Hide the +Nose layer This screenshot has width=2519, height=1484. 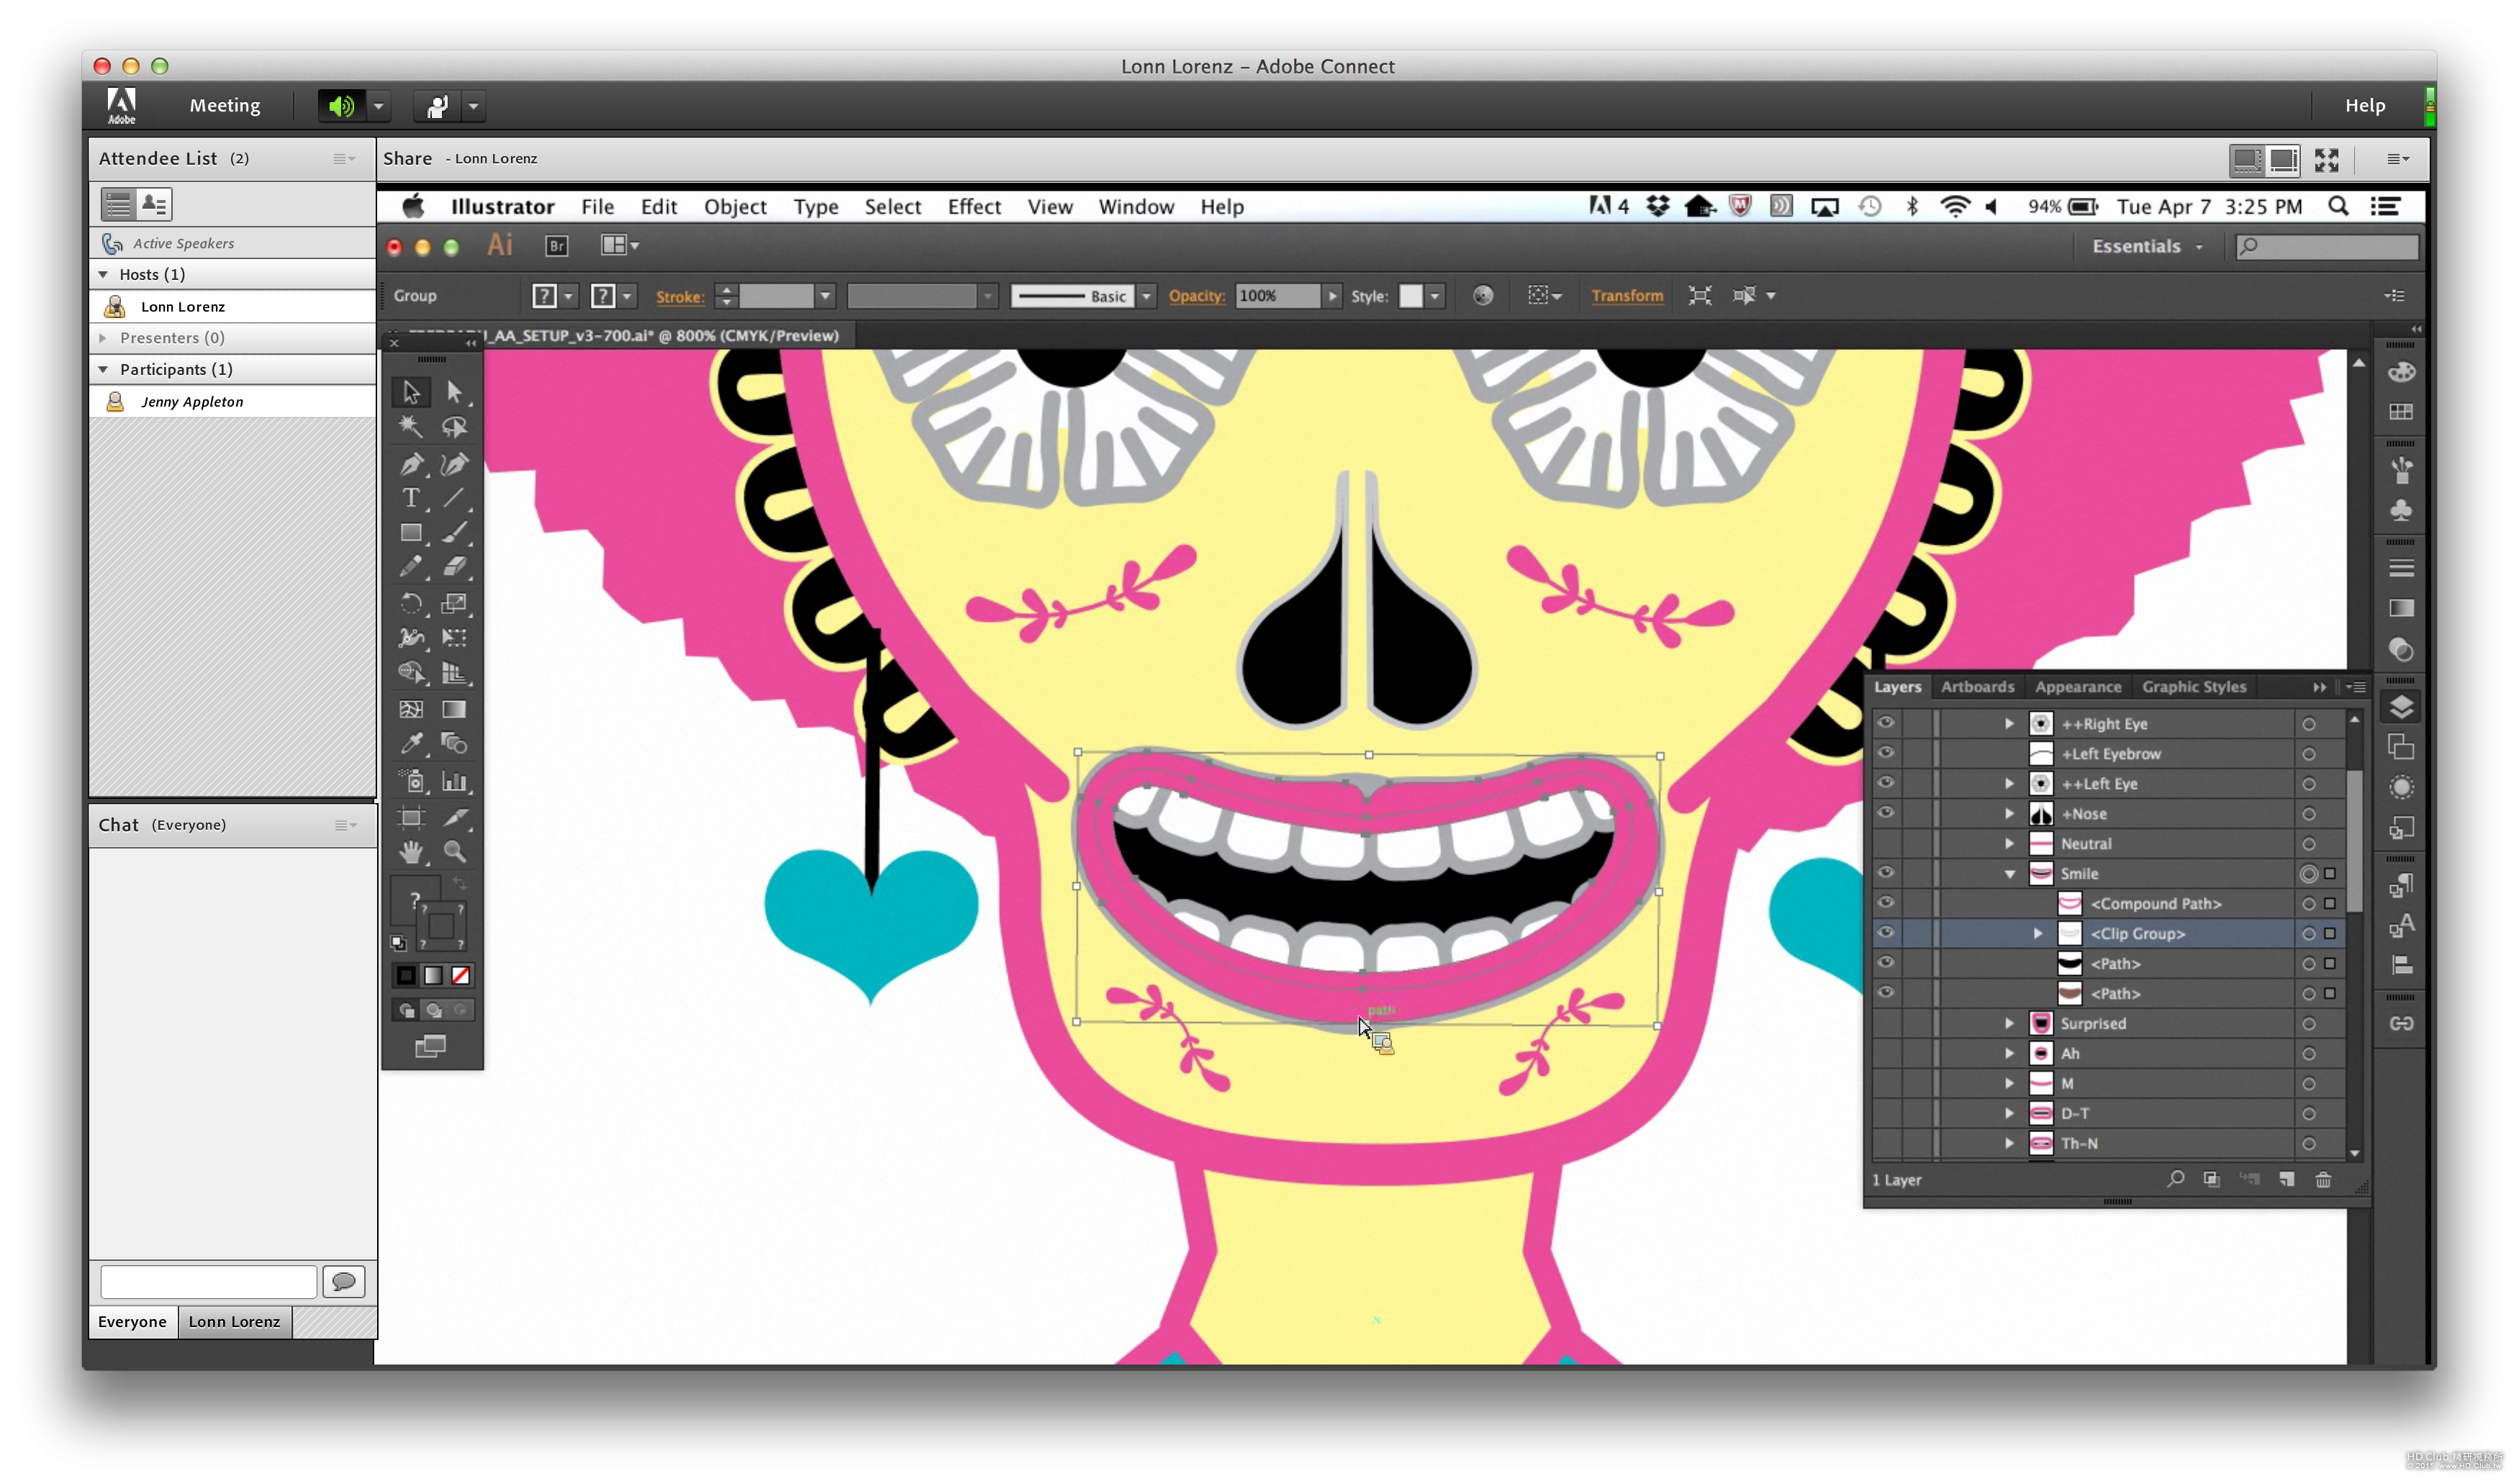coord(1885,813)
